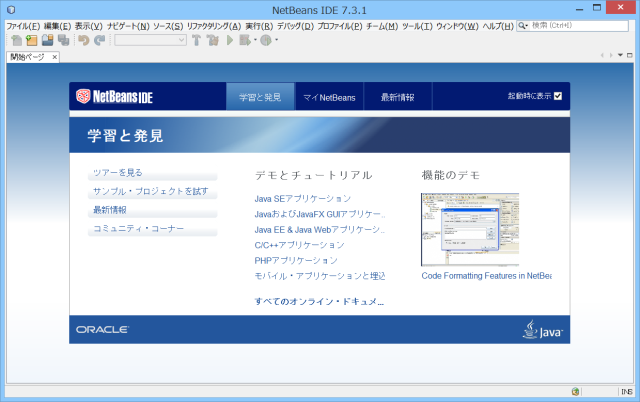This screenshot has width=640, height=402.
Task: Click the status bar notification icon
Action: point(576,392)
